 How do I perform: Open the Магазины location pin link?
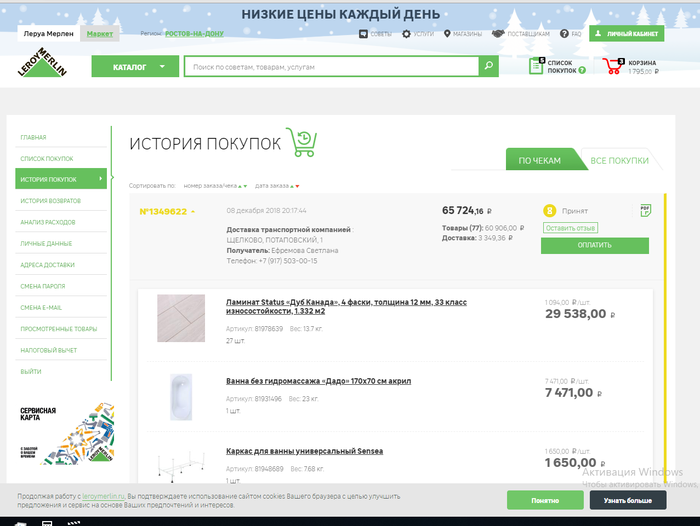447,34
